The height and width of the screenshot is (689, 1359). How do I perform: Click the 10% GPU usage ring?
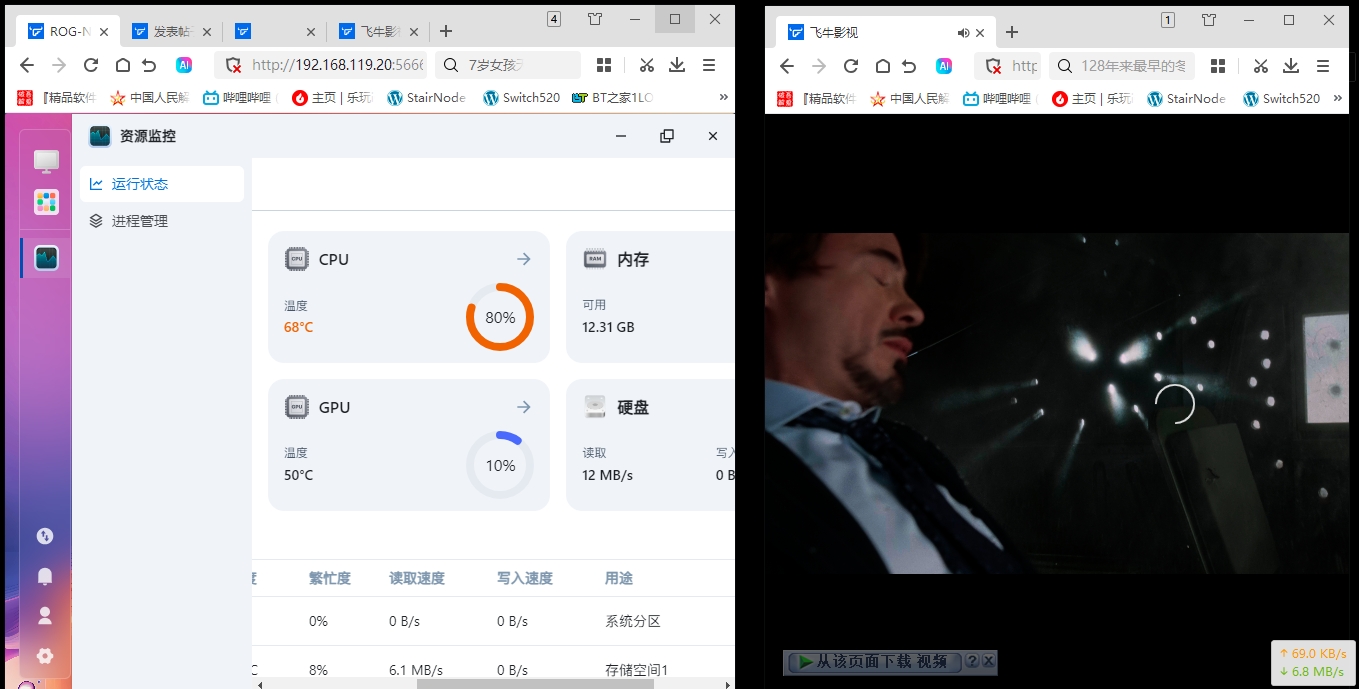click(500, 465)
